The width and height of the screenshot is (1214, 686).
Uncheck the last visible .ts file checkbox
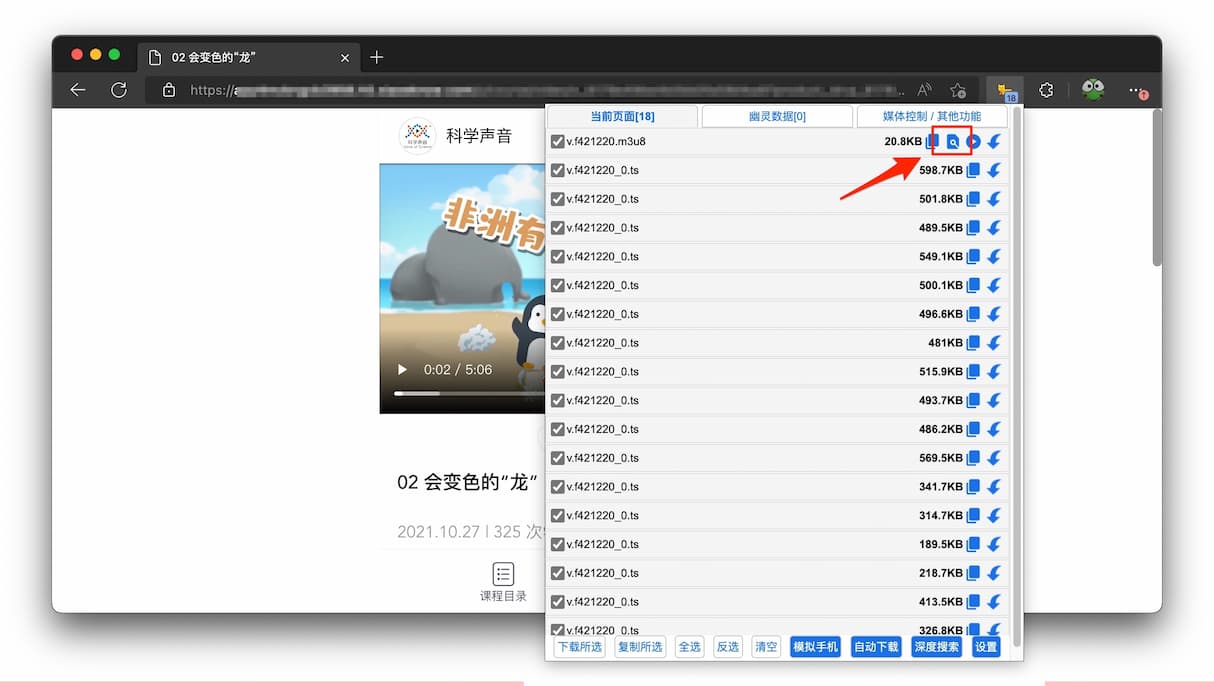(x=558, y=630)
